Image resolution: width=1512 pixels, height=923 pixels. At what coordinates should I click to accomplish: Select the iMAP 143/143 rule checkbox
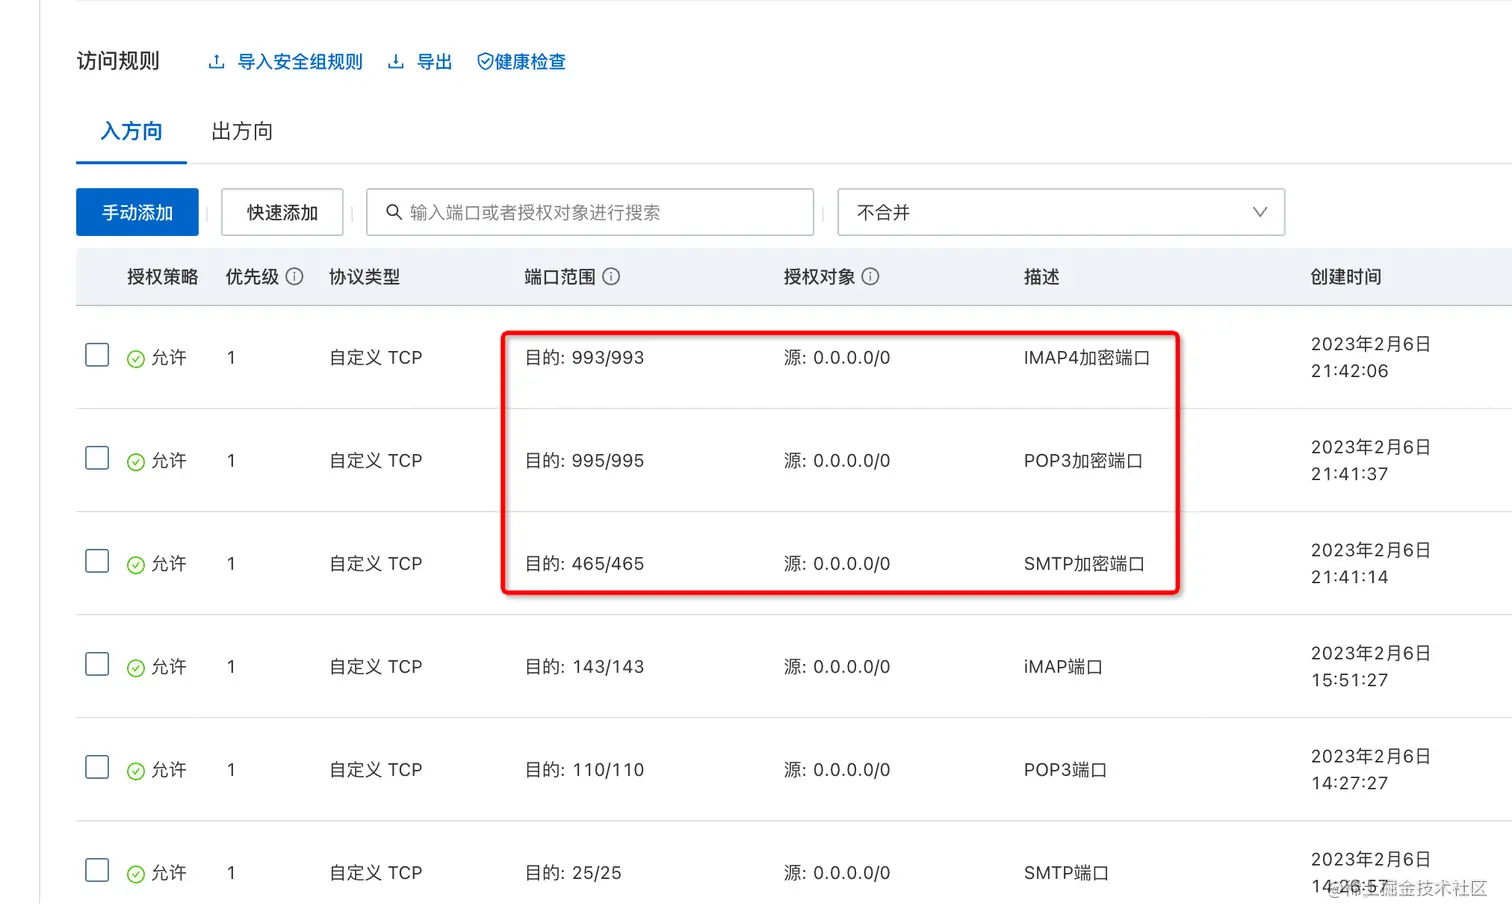[97, 664]
